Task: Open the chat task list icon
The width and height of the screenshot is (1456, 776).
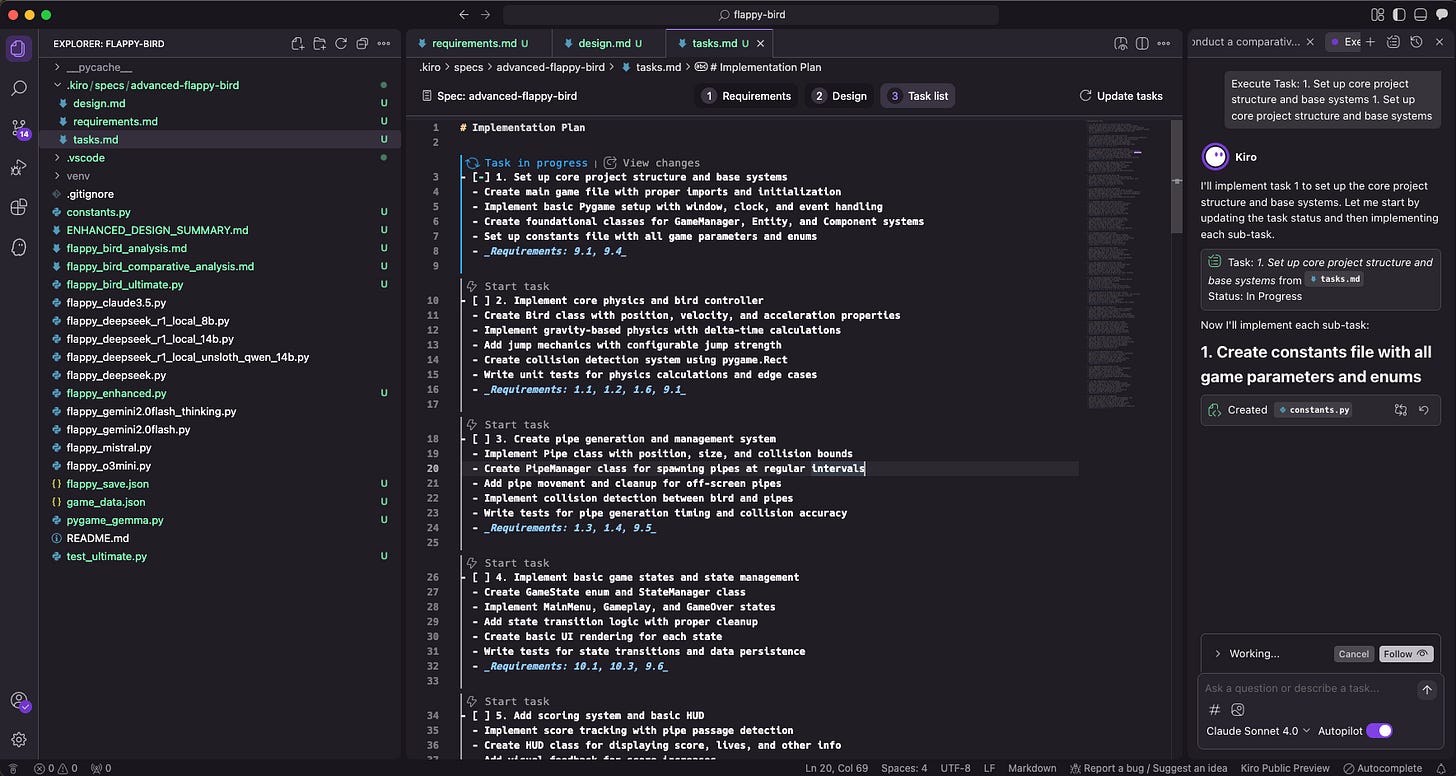Action: (x=1393, y=42)
